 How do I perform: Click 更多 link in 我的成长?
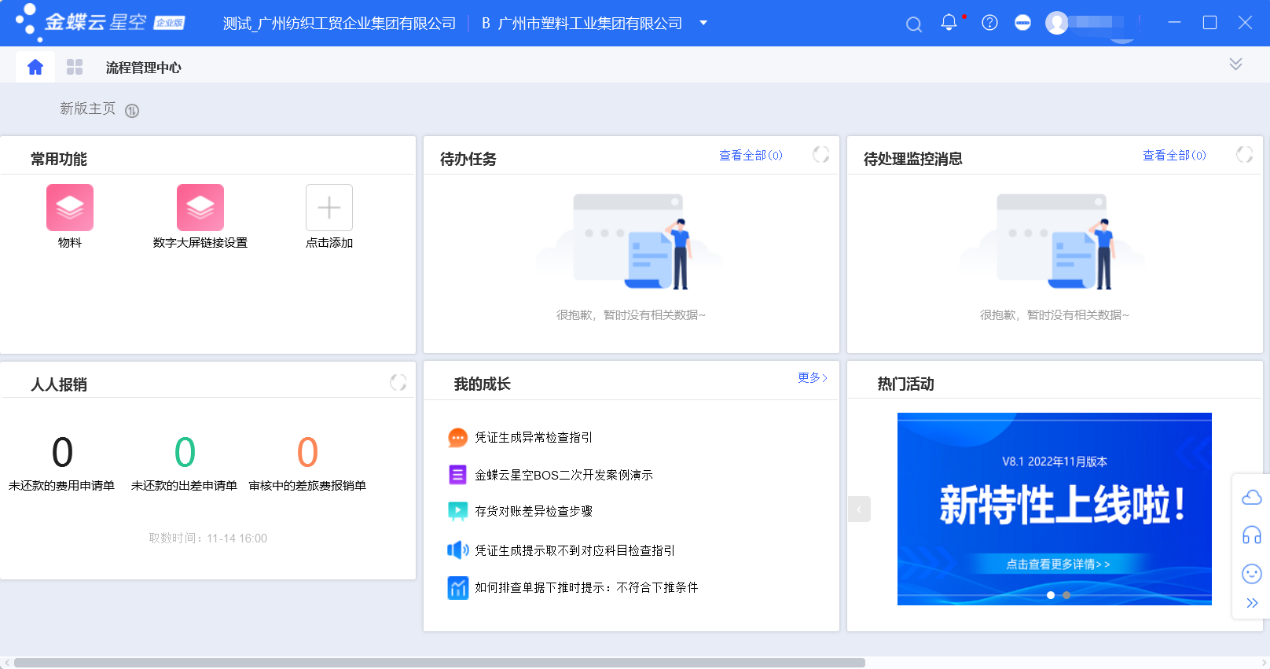pos(812,378)
